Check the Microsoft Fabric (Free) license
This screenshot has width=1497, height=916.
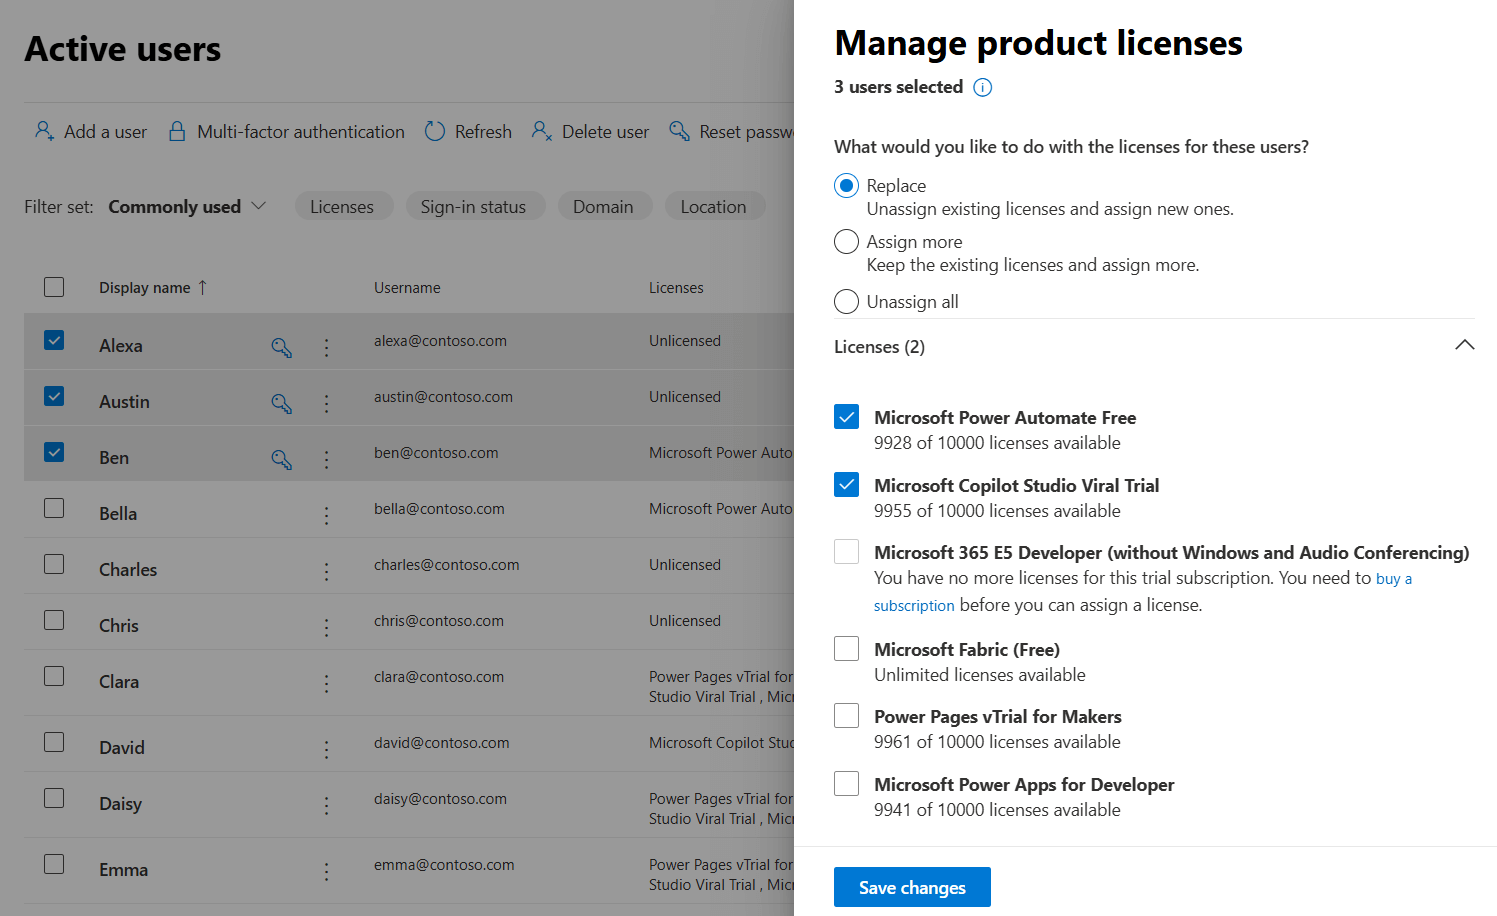point(846,648)
